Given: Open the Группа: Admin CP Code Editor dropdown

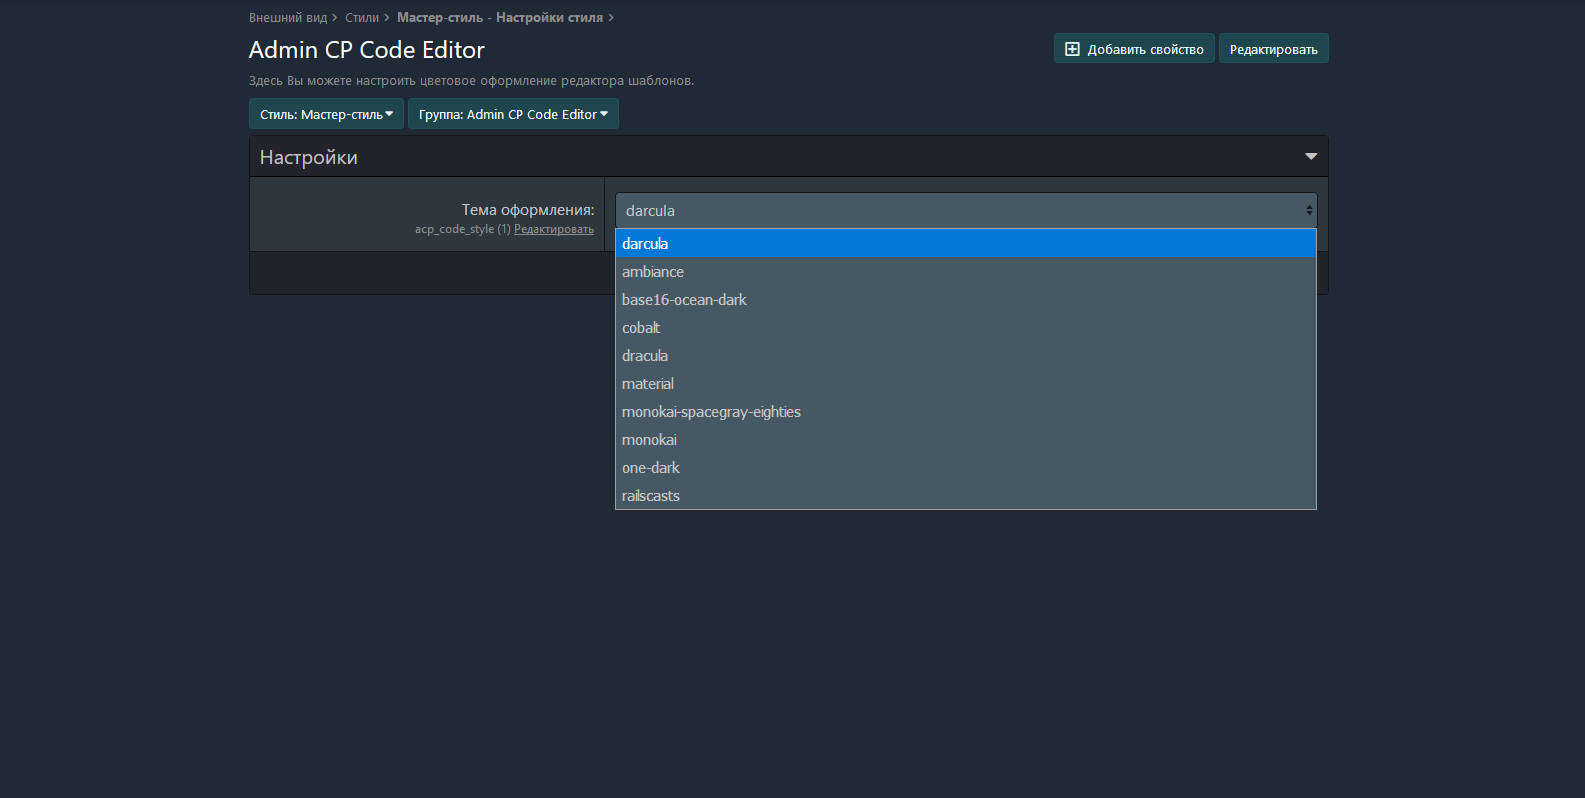Looking at the screenshot, I should click(x=513, y=114).
